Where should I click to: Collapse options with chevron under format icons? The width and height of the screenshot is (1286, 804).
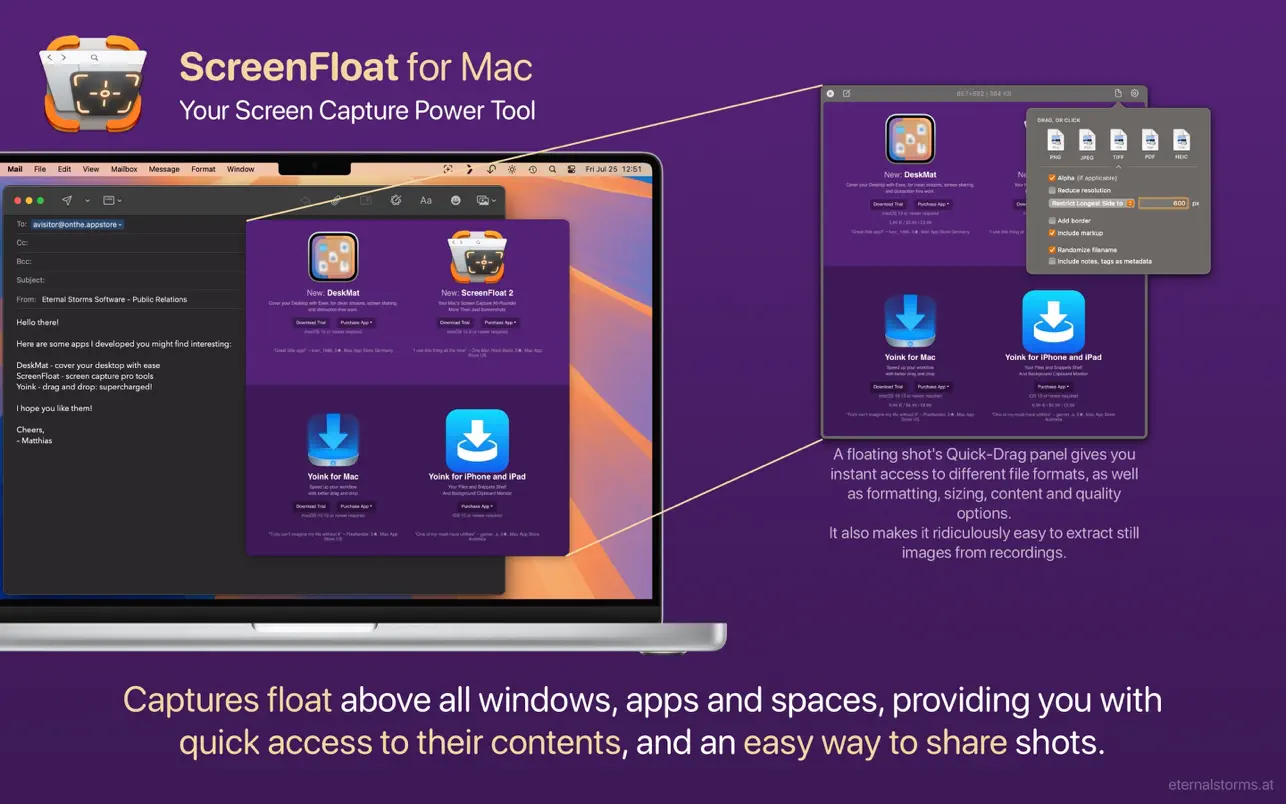tap(1118, 167)
